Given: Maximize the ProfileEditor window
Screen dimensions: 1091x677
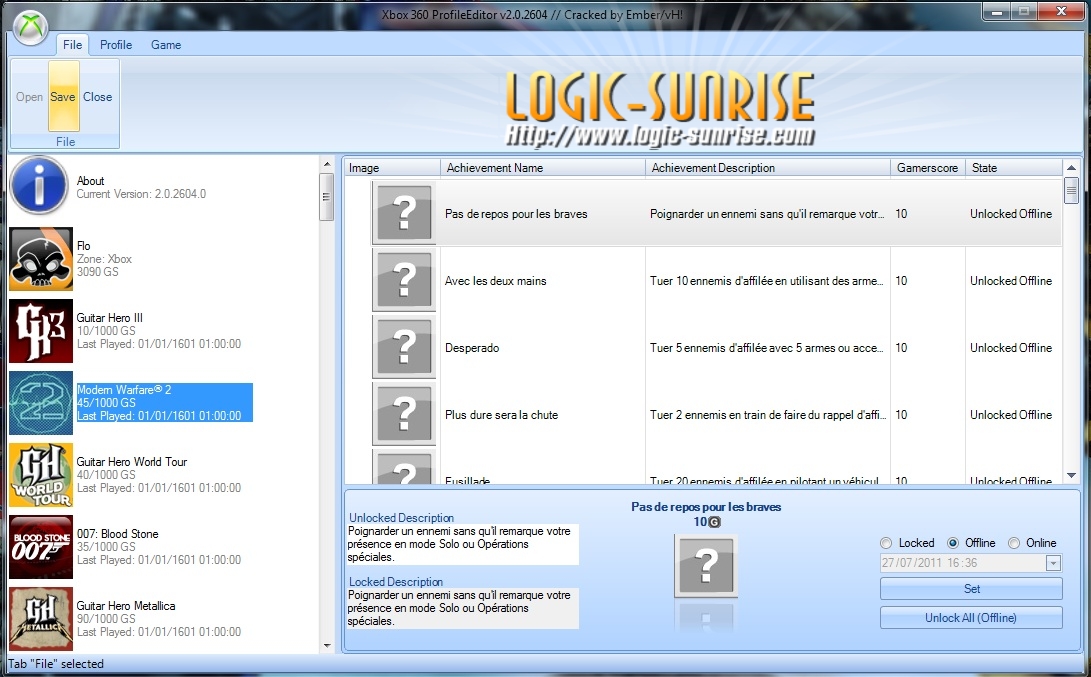Looking at the screenshot, I should (1024, 12).
